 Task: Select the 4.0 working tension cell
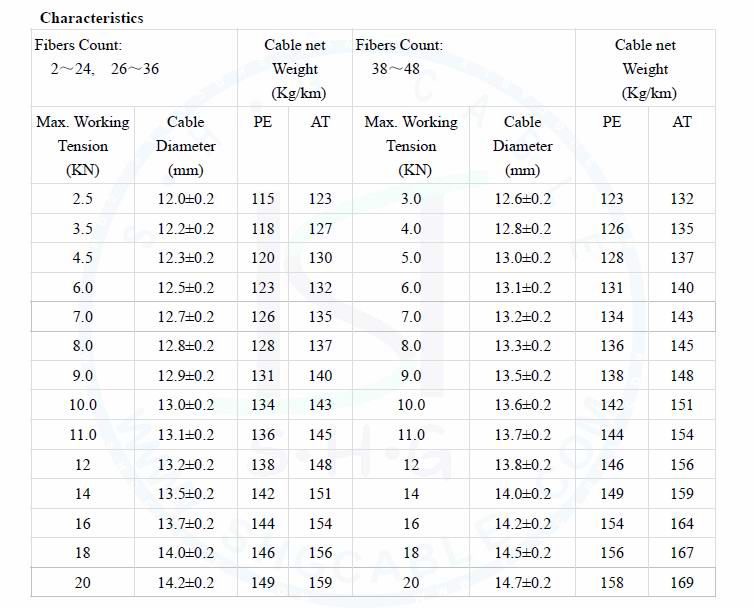tap(411, 229)
